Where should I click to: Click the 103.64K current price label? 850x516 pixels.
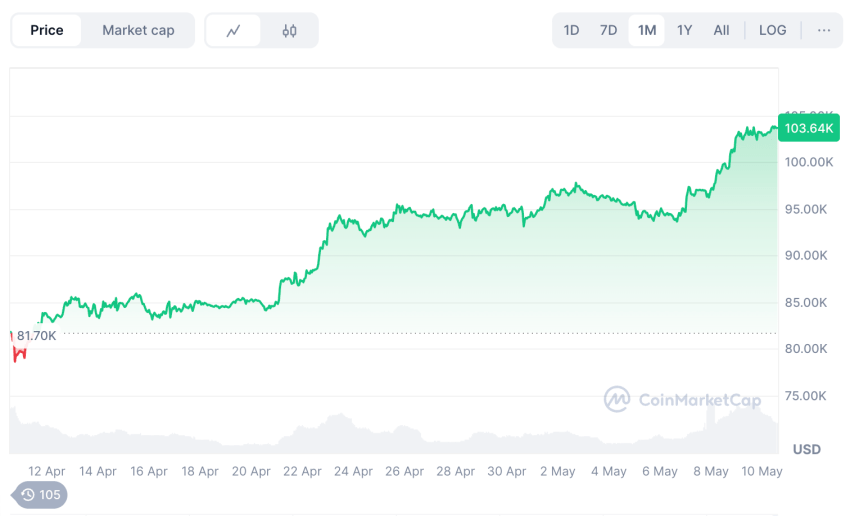[809, 128]
